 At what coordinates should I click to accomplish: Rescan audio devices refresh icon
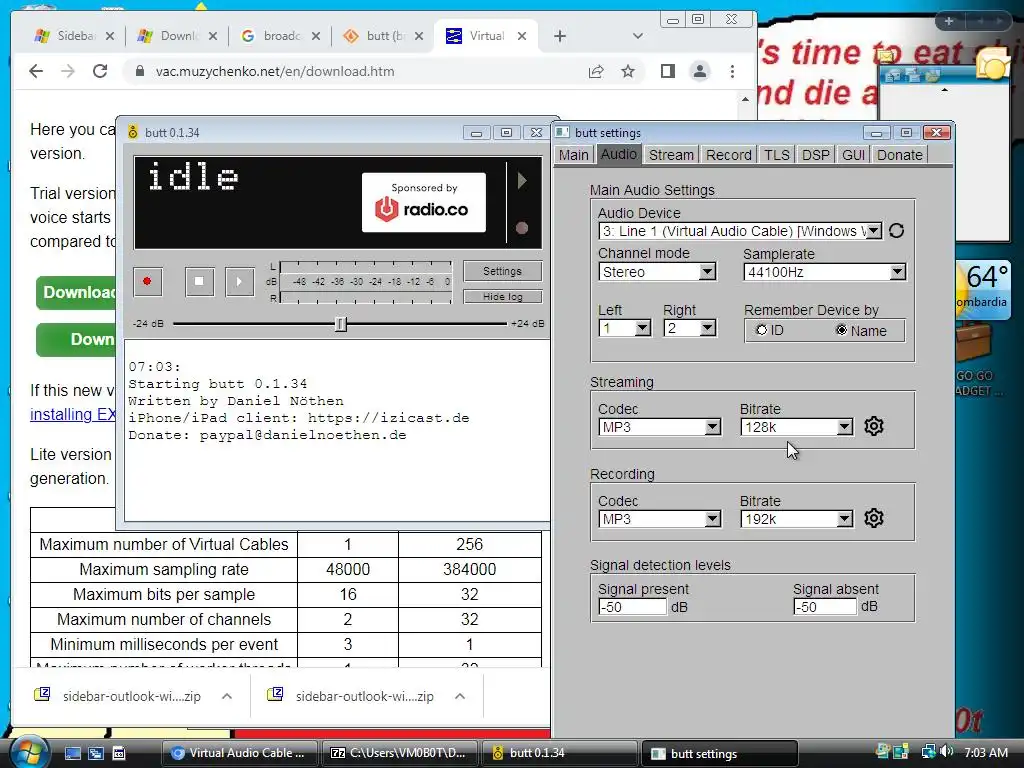point(897,231)
